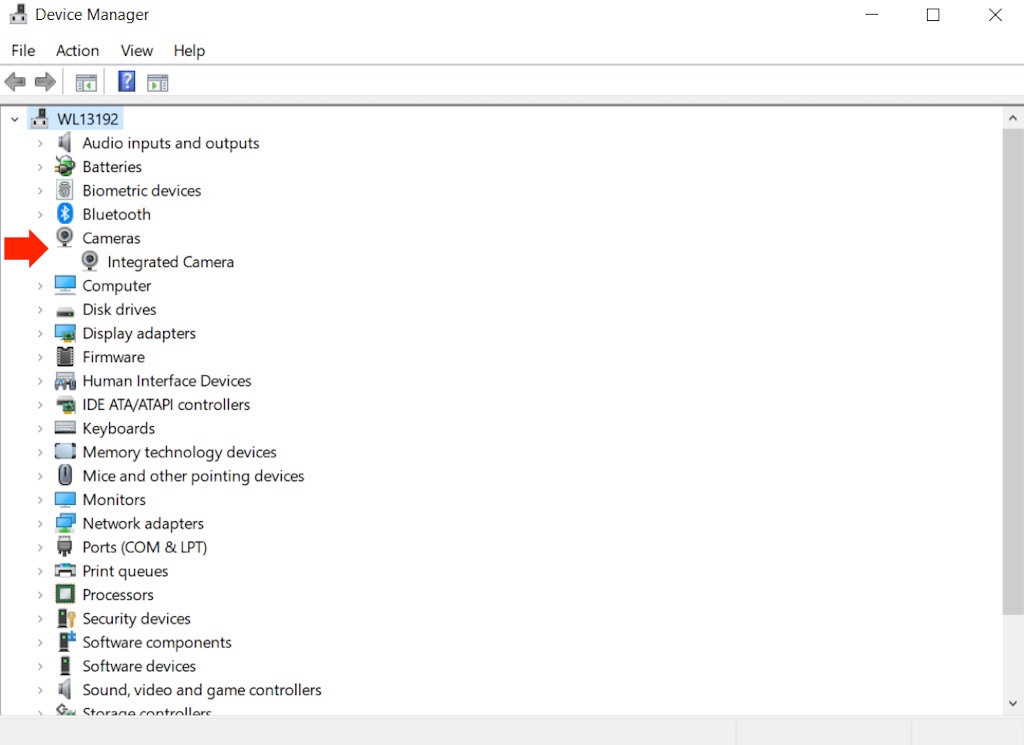Select WL13192 computer name label
The width and height of the screenshot is (1024, 745).
point(88,119)
